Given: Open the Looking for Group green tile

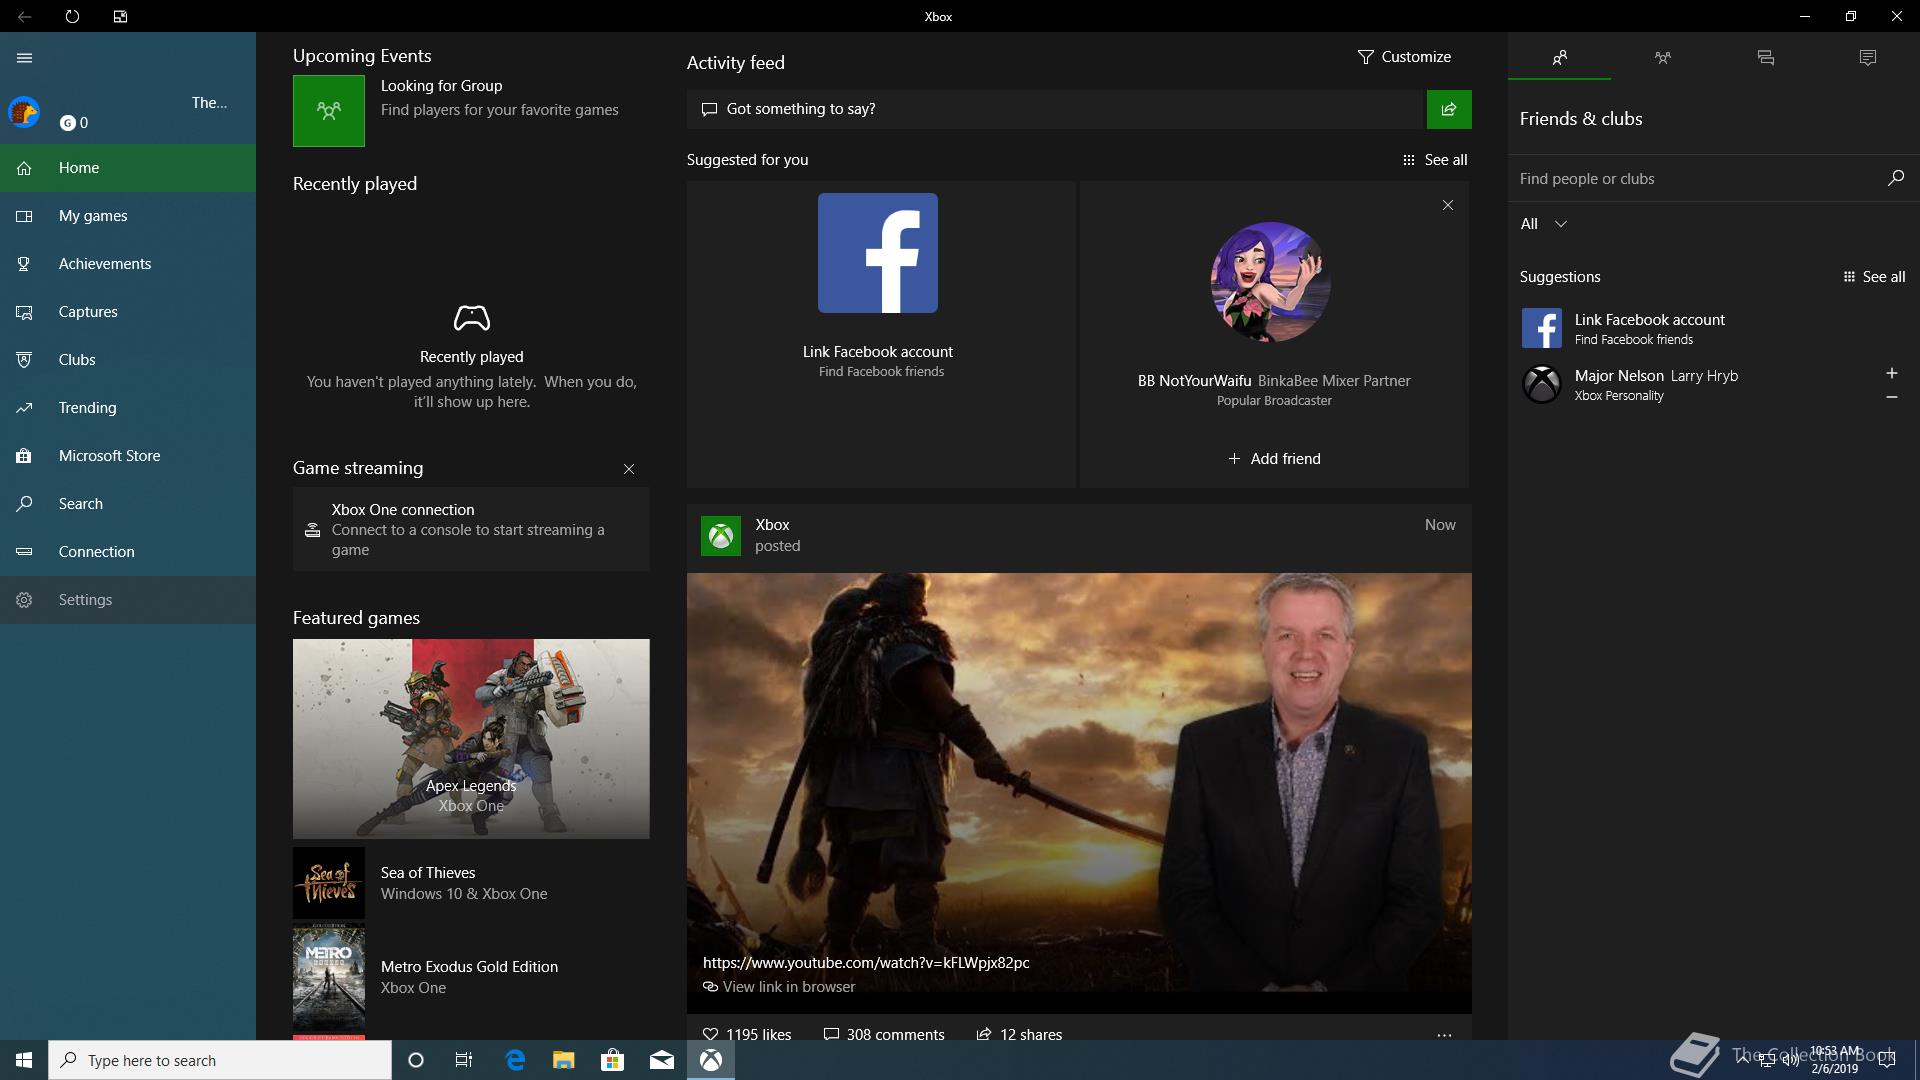Looking at the screenshot, I should click(329, 111).
